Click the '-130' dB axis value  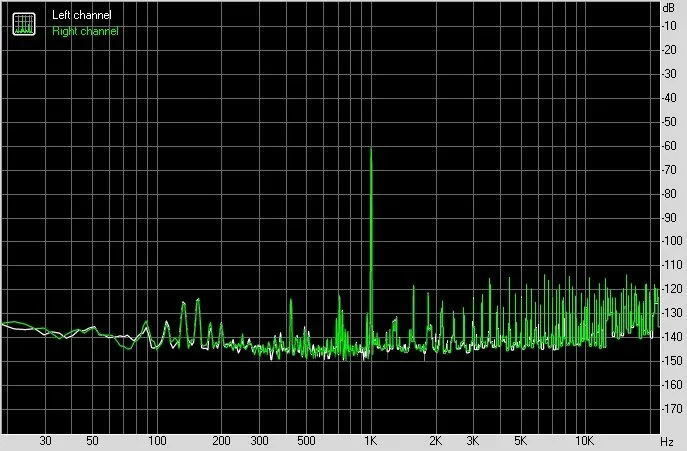click(672, 313)
